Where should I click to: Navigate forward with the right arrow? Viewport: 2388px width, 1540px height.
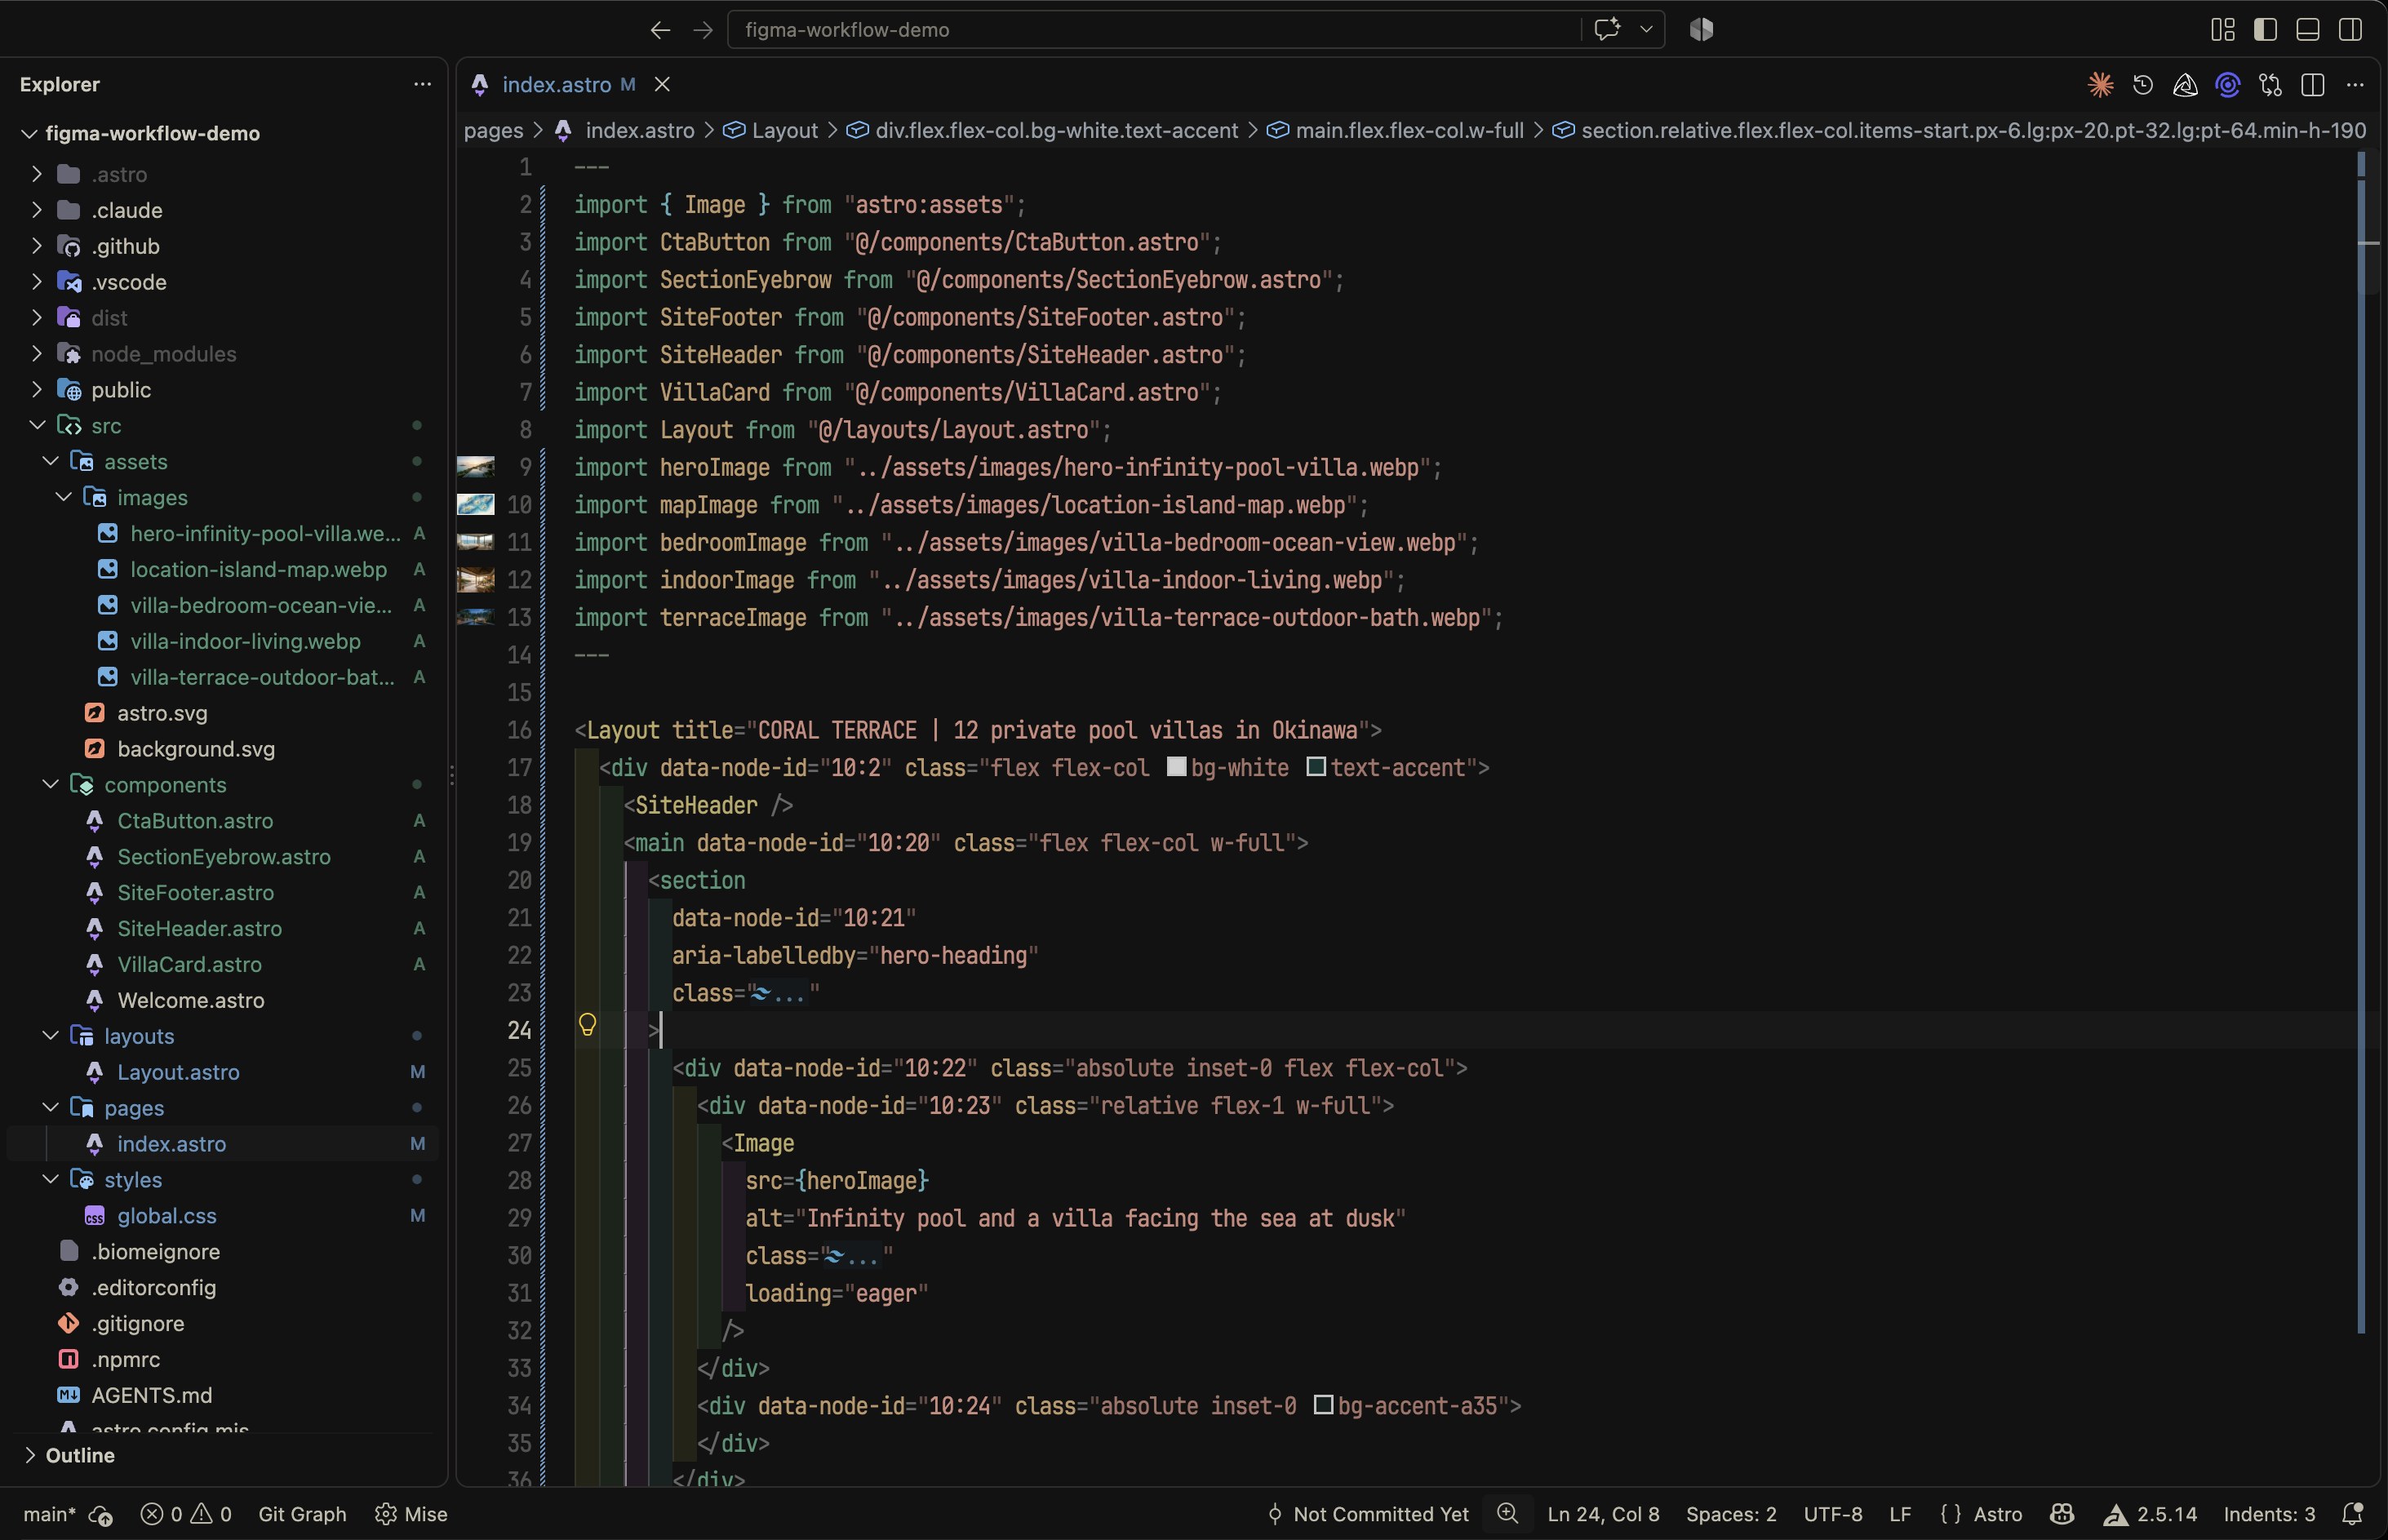[x=703, y=30]
